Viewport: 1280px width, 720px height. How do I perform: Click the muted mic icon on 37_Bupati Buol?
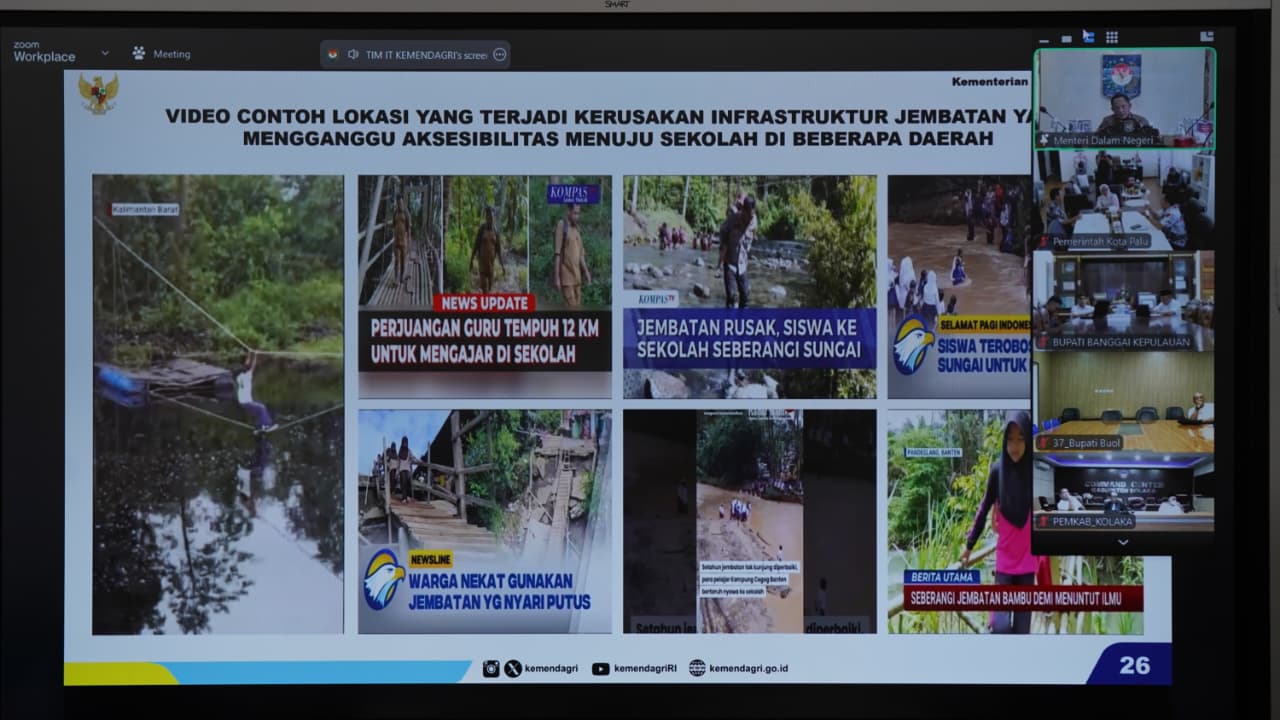[x=1045, y=443]
